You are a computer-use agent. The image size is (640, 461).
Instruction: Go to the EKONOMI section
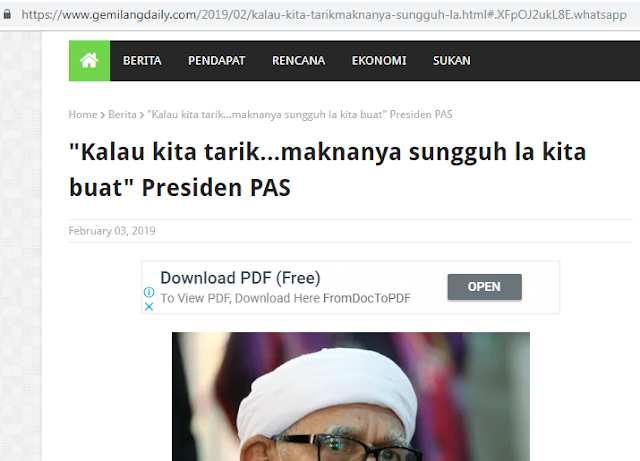[x=379, y=60]
